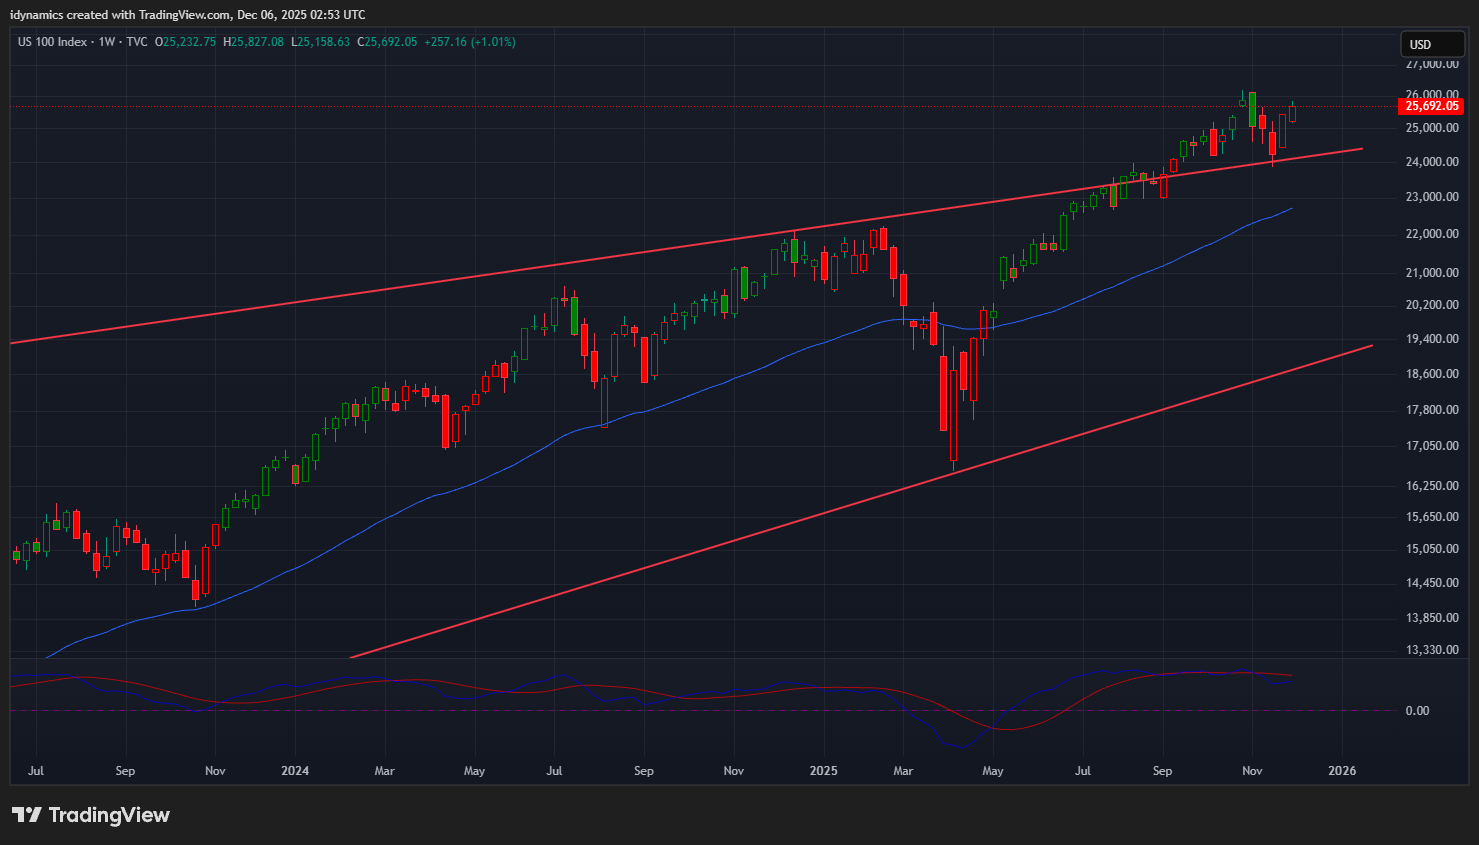Click the High value H25,827.08
The height and width of the screenshot is (845, 1479).
pos(254,42)
